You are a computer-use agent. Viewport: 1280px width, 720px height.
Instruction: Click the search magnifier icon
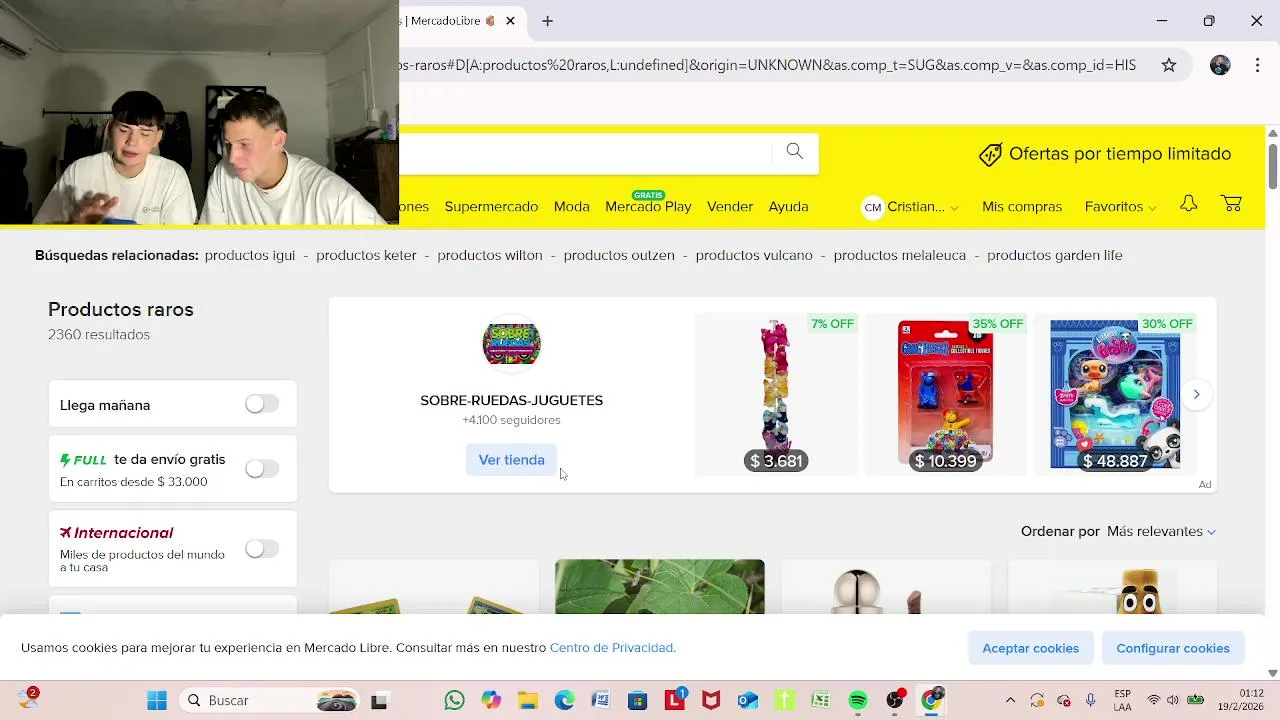794,151
